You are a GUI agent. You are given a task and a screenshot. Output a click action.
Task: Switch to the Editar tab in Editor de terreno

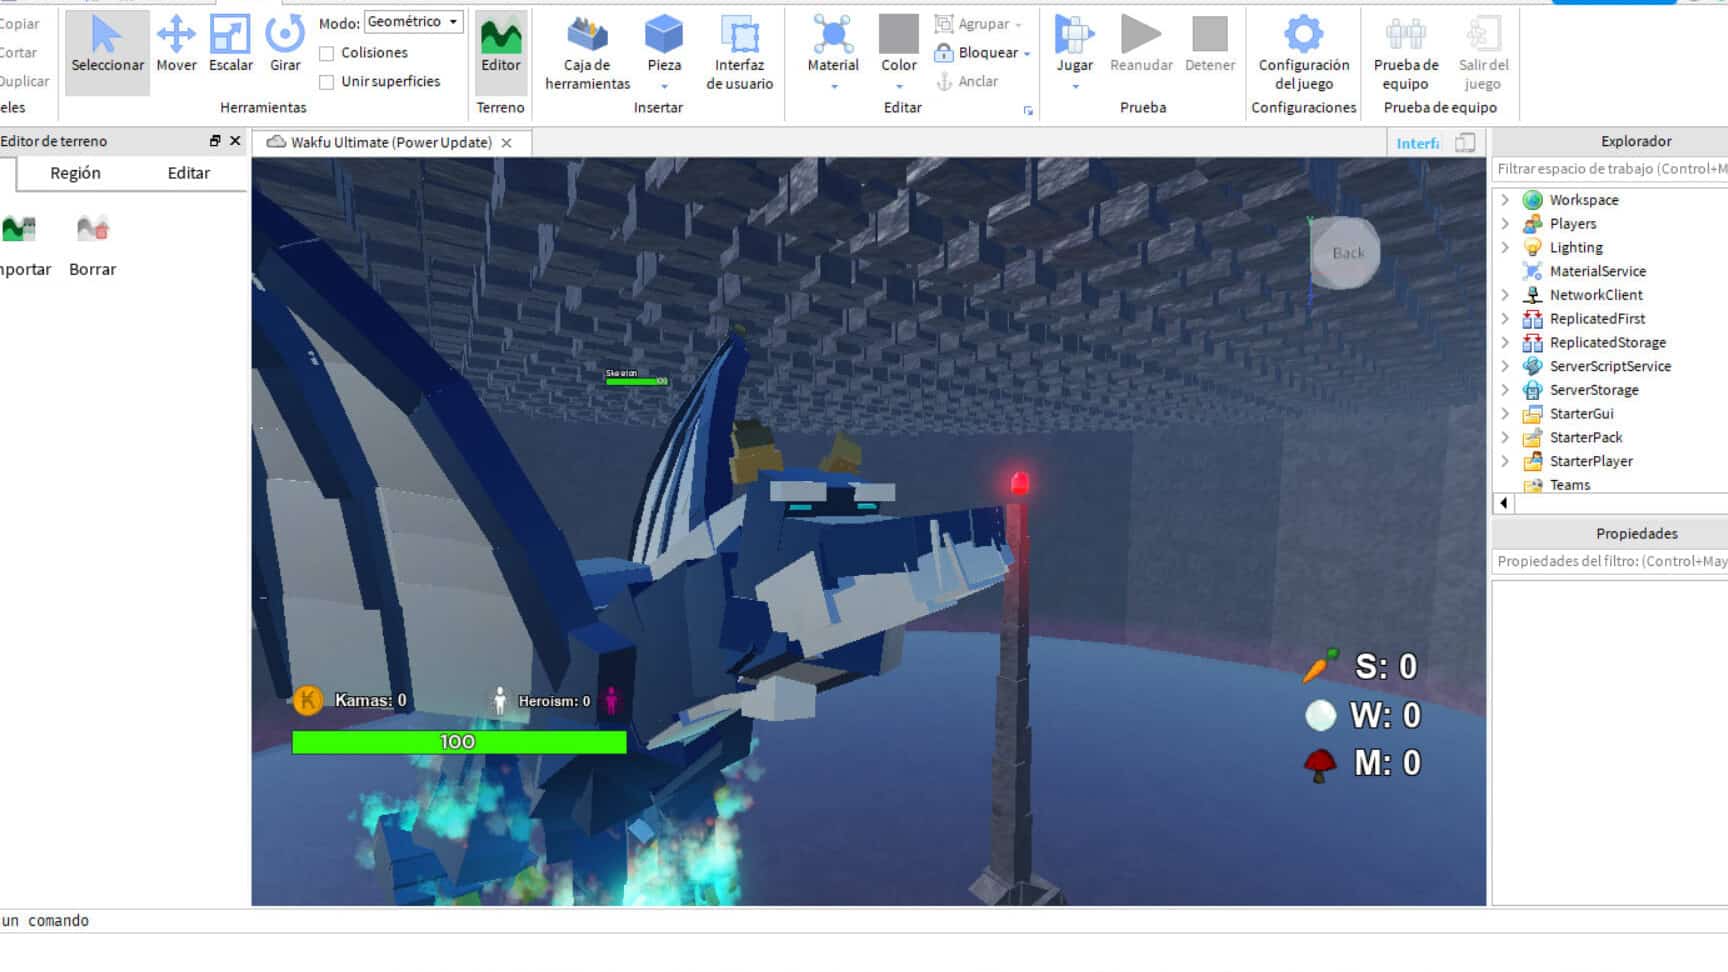click(x=188, y=172)
